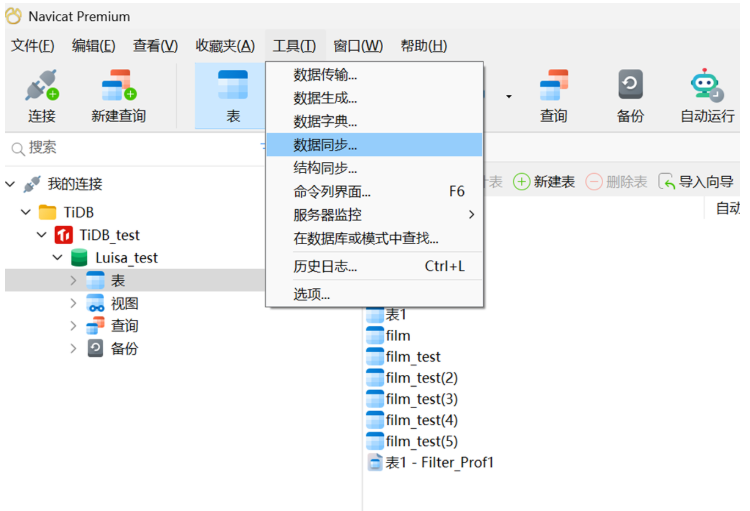
Task: Select the 表 (Table) toolbar icon
Action: click(232, 96)
